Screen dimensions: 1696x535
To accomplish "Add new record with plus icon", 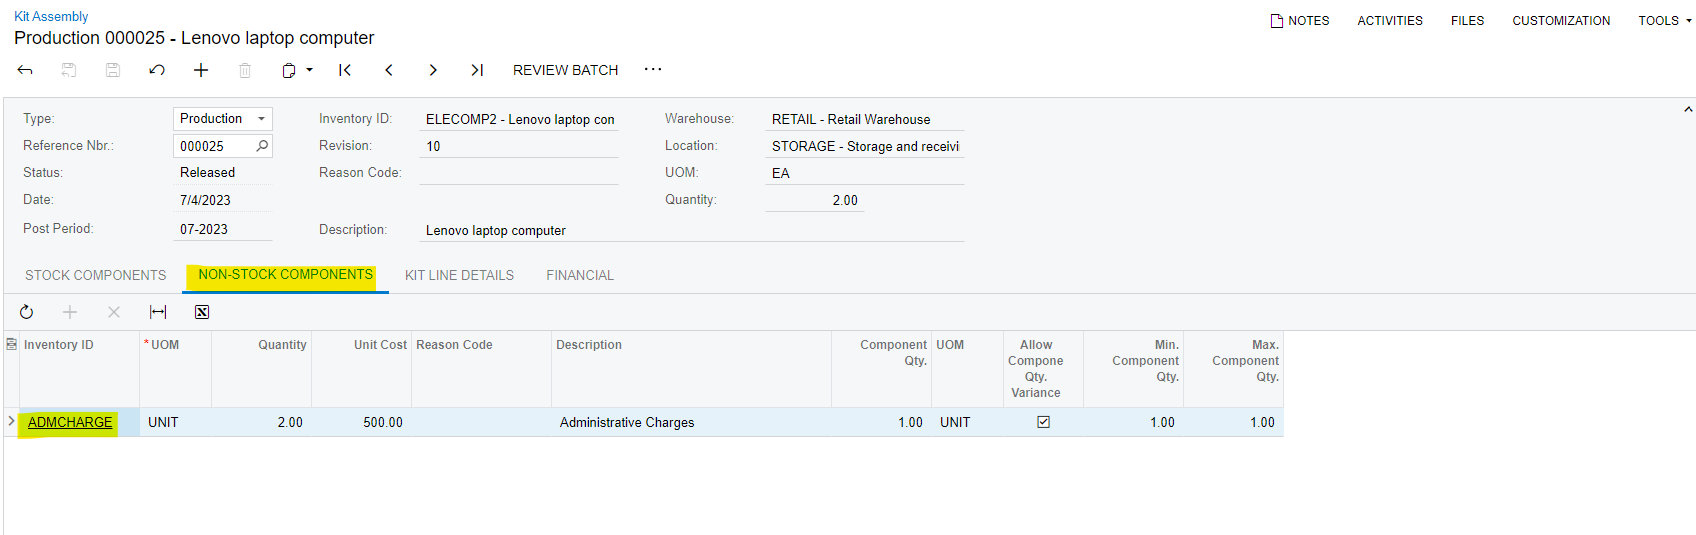I will coord(201,70).
